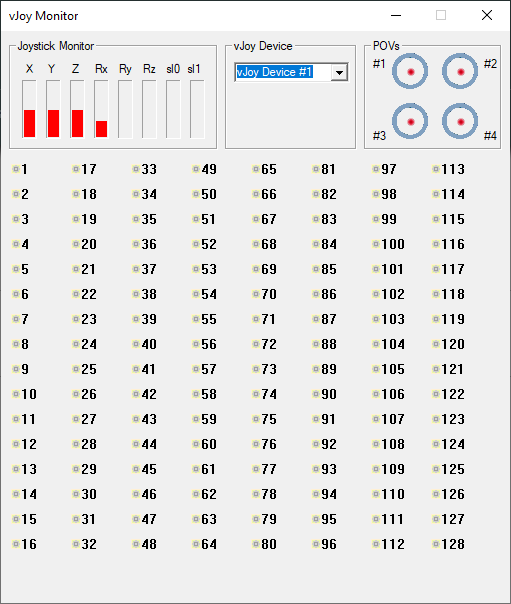Click the number label 125
The image size is (511, 604).
point(453,469)
